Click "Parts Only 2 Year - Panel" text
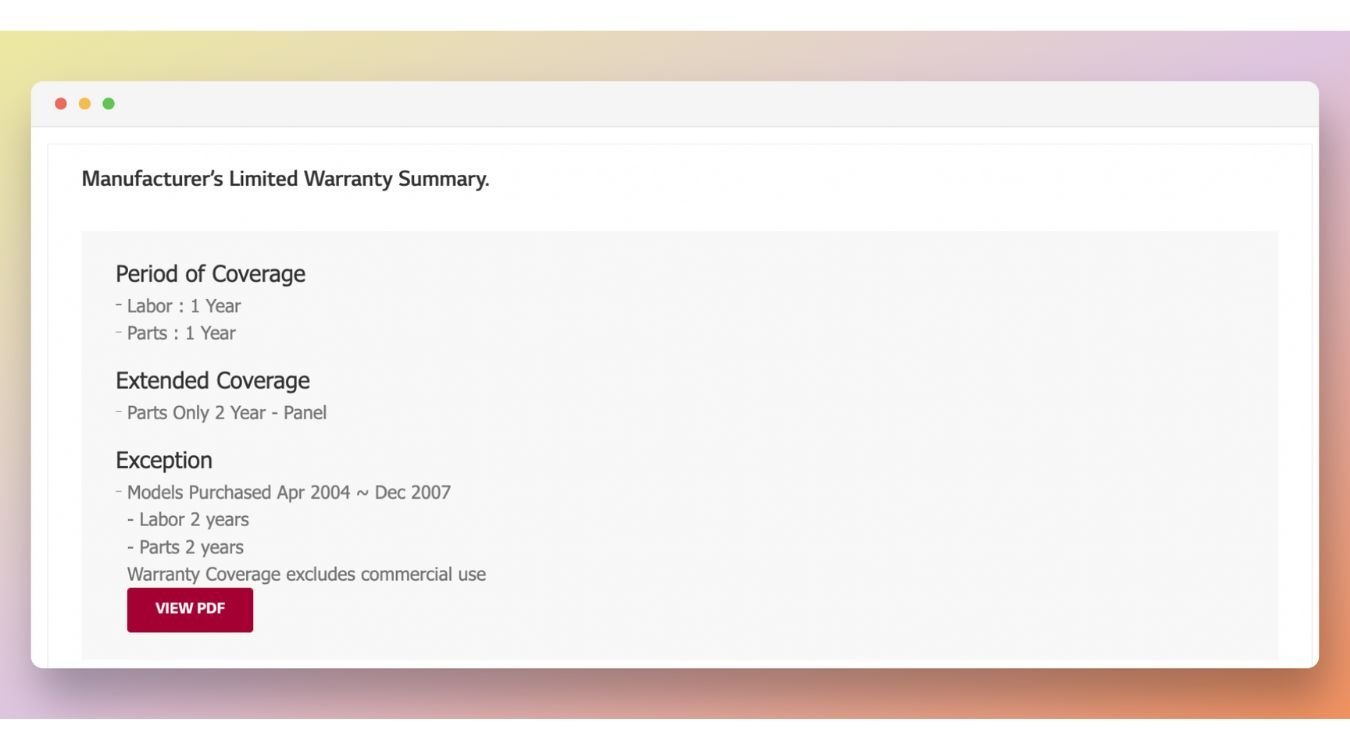 coord(226,412)
